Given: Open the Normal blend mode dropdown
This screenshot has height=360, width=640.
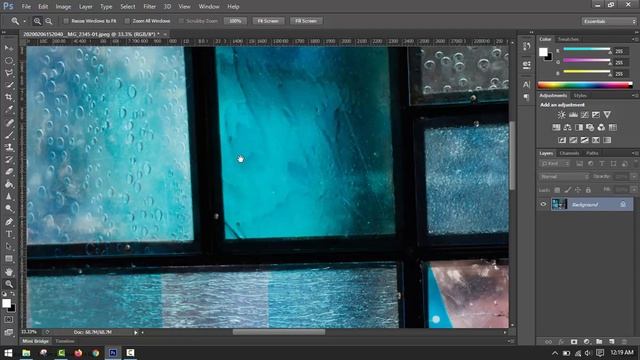Looking at the screenshot, I should 564,177.
